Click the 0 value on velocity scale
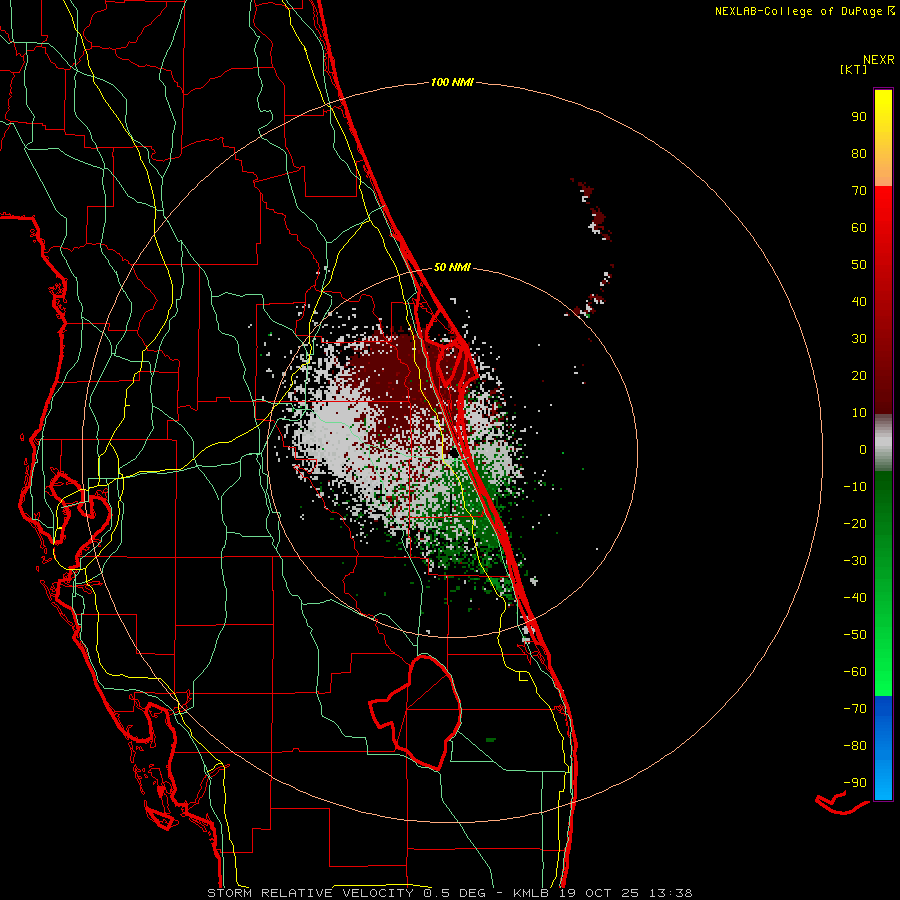Viewport: 900px width, 900px height. 863,449
